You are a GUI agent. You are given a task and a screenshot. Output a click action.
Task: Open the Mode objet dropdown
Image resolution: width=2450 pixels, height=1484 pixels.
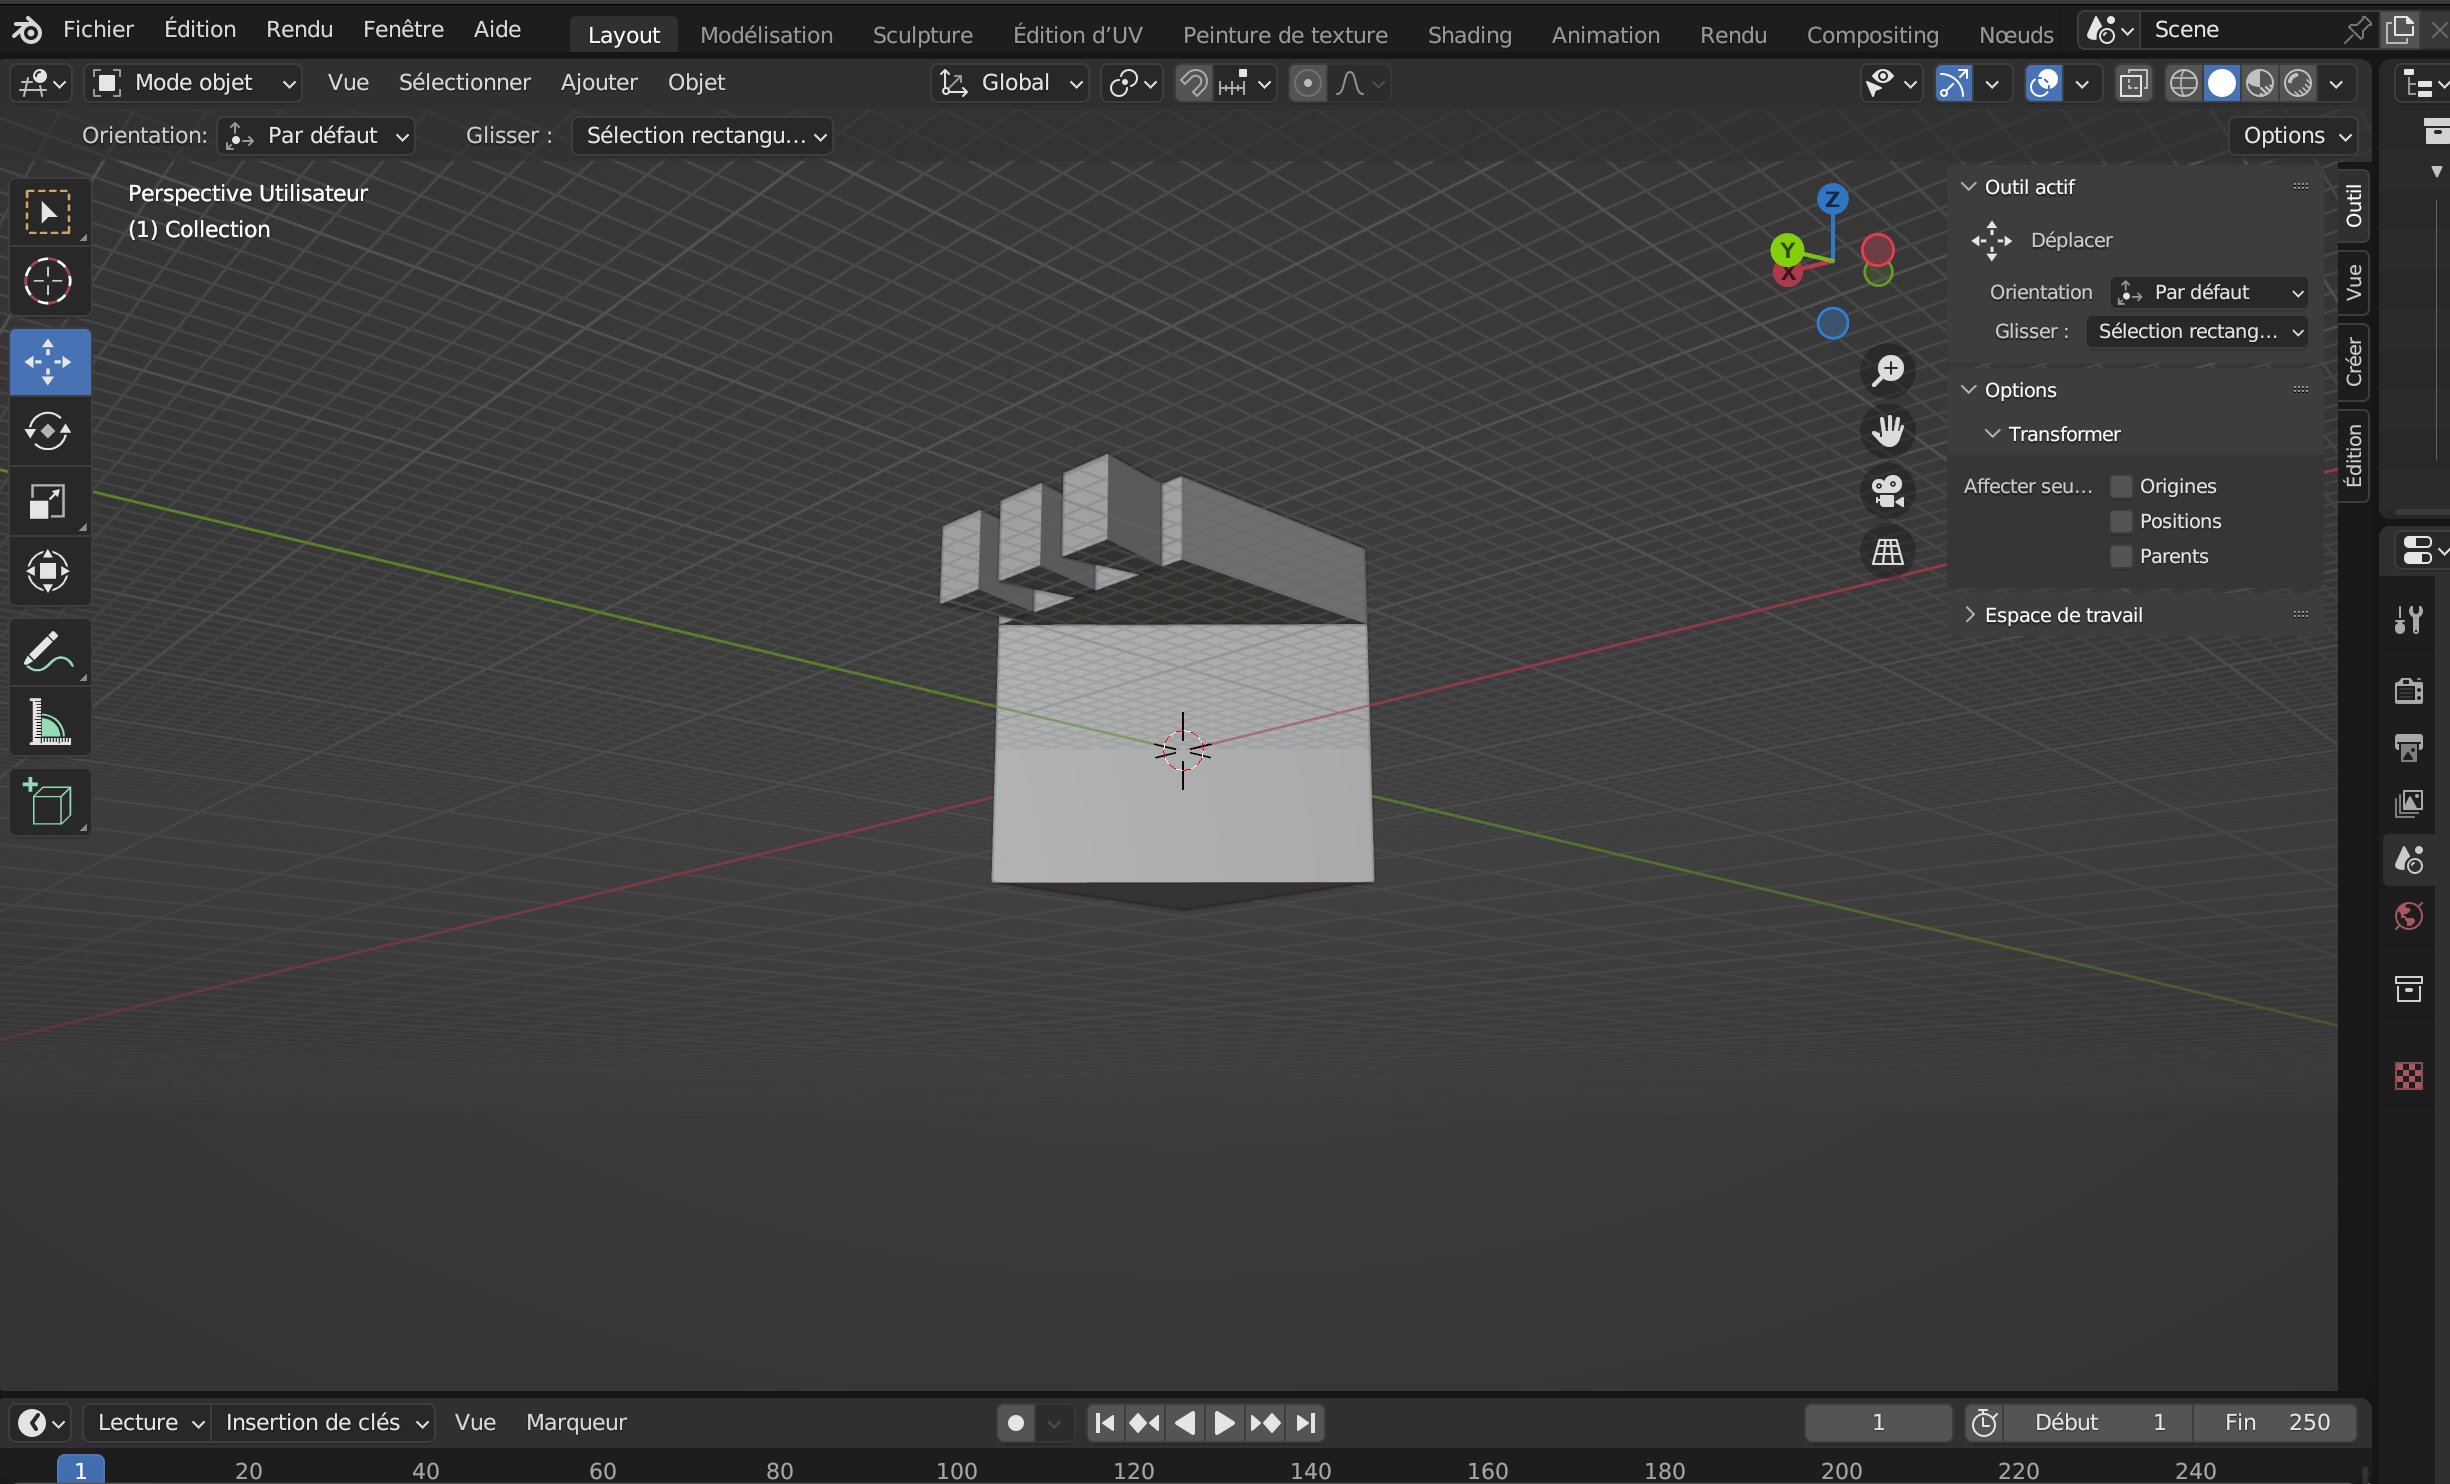coord(194,83)
